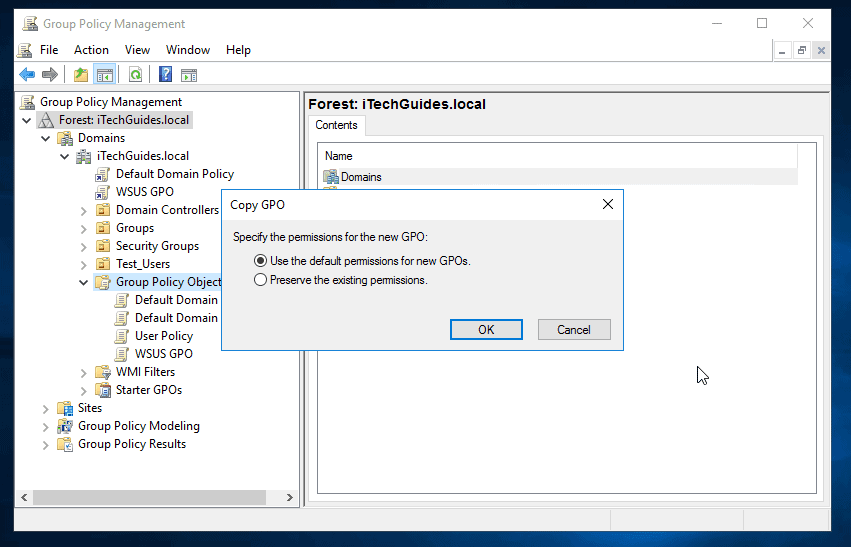Select the Groups OU tree item
This screenshot has width=851, height=547.
pos(135,228)
